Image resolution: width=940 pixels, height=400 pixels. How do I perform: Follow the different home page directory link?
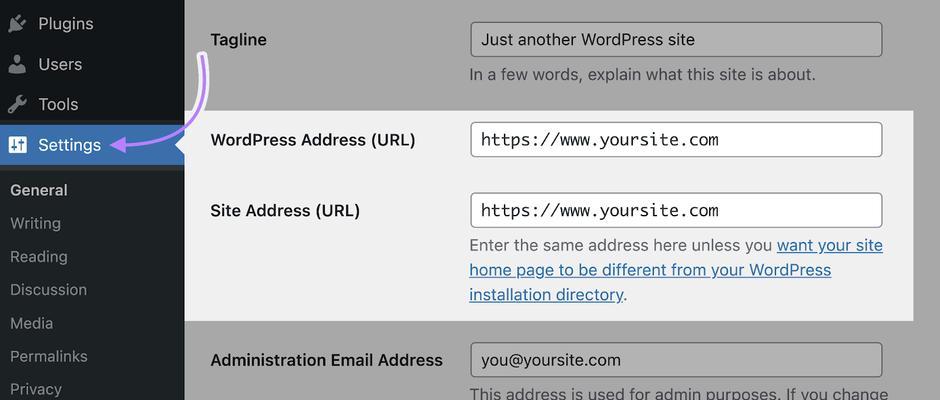tap(676, 270)
